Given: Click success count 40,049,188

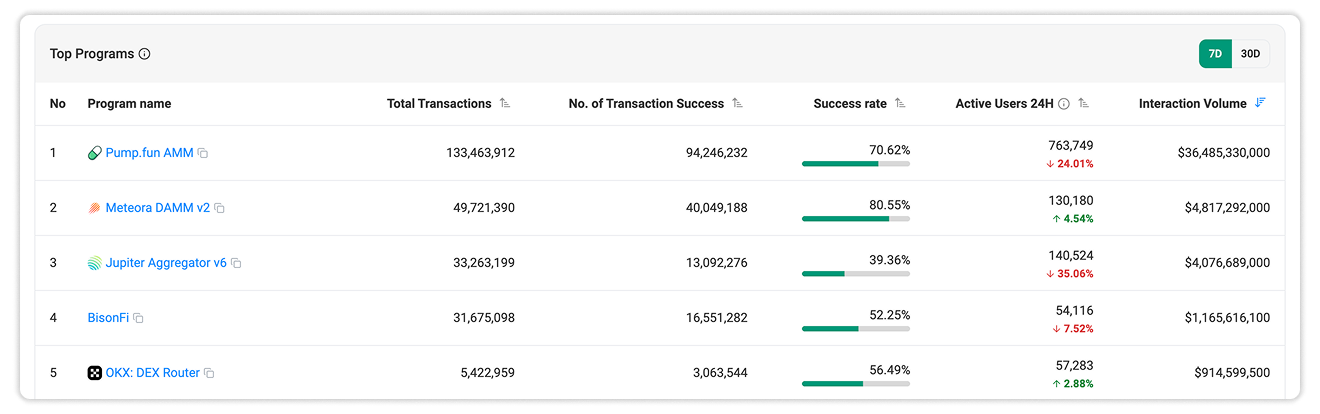Looking at the screenshot, I should [717, 208].
